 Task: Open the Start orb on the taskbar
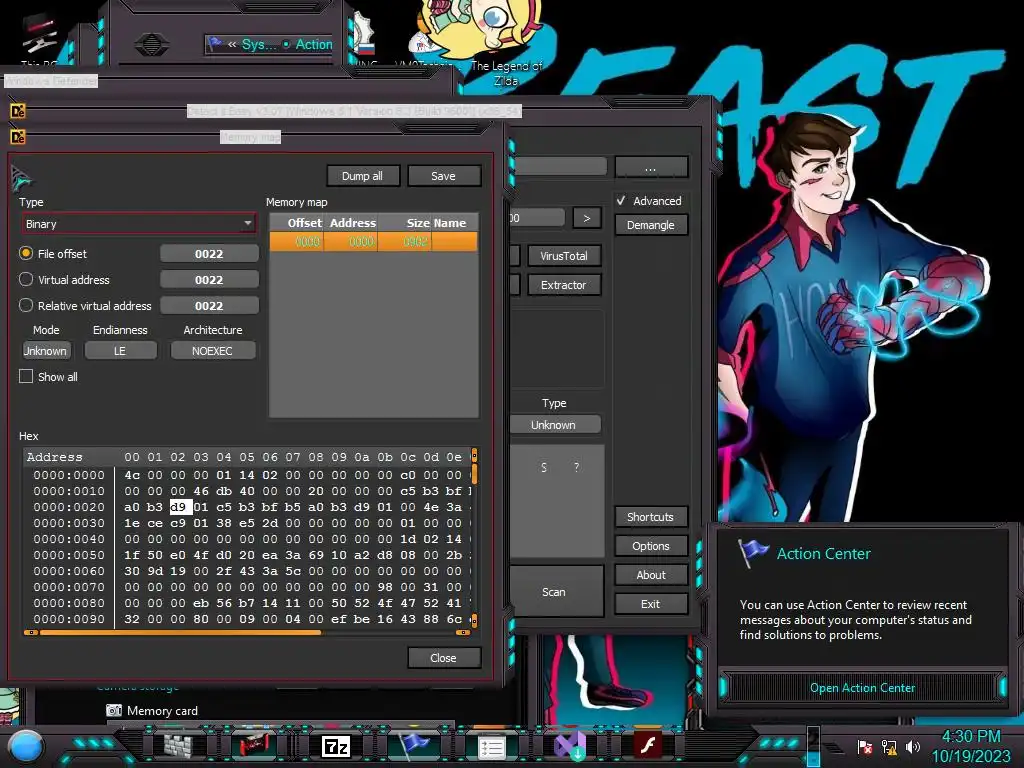click(x=26, y=746)
